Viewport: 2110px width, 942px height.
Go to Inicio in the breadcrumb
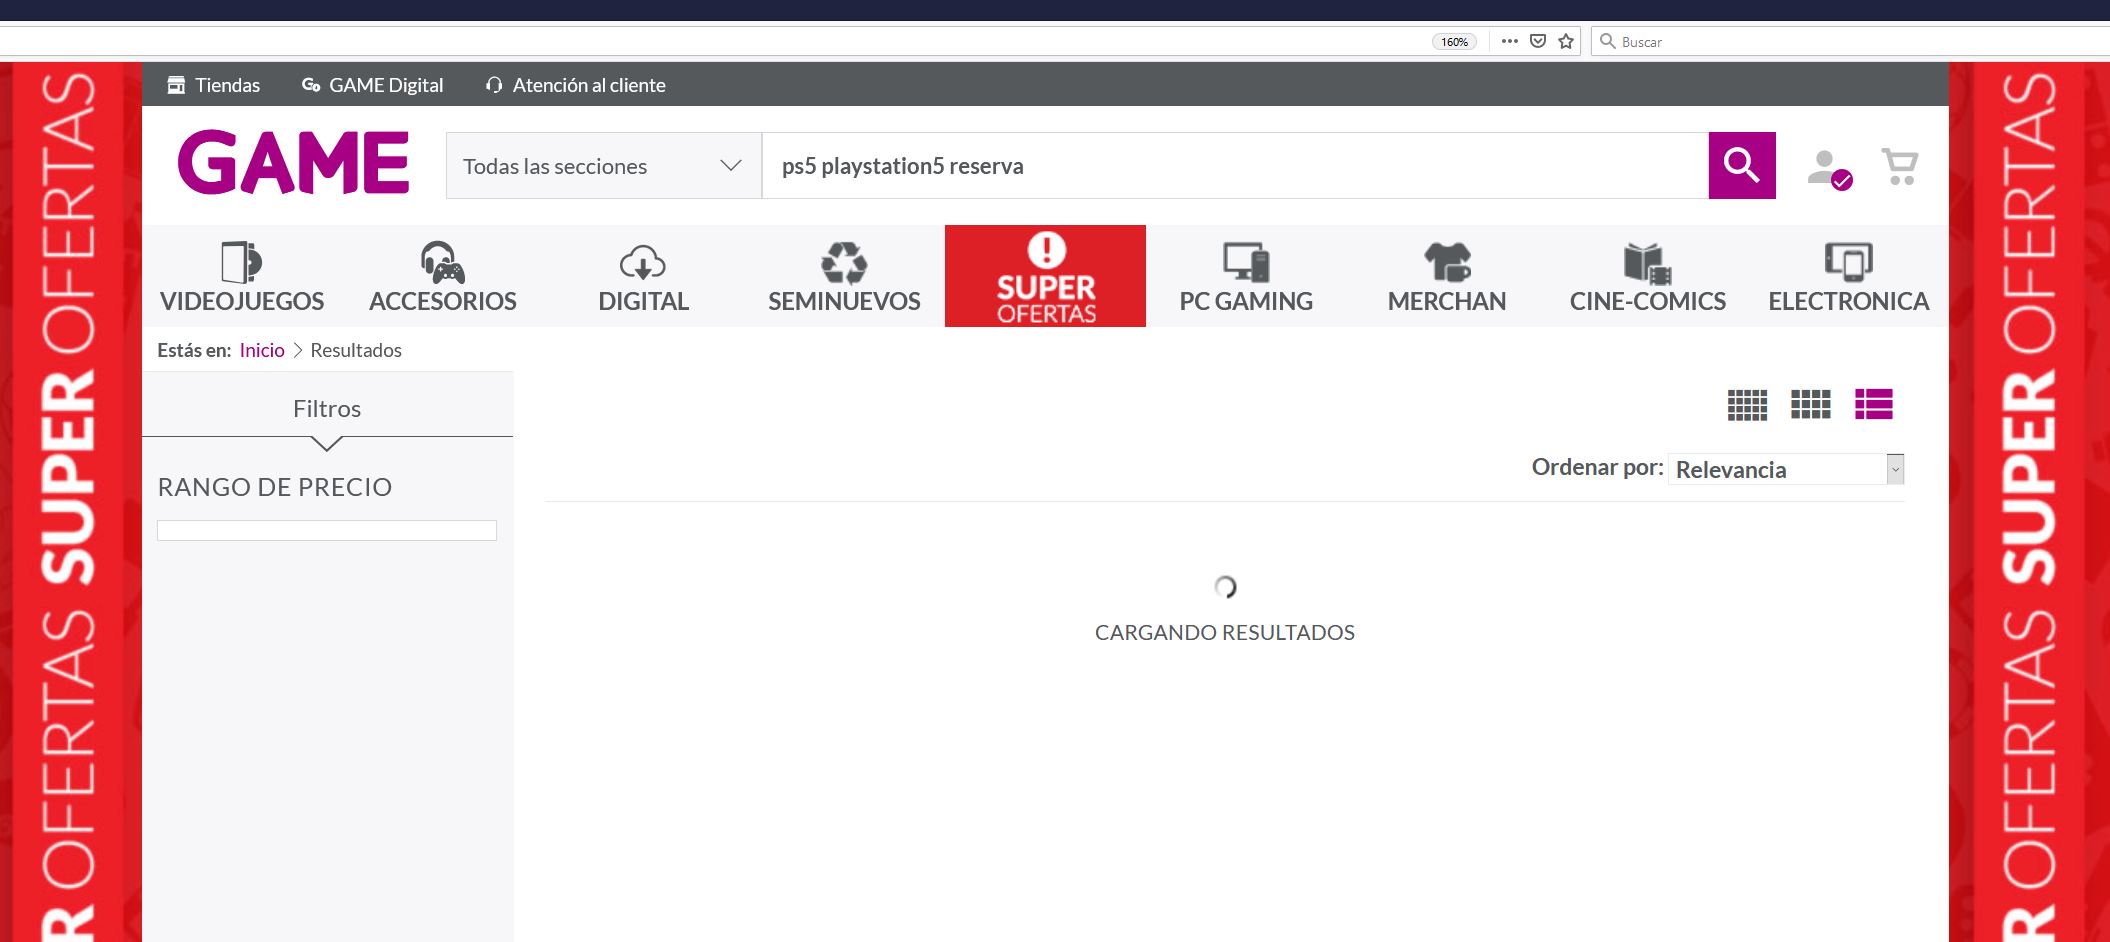[262, 350]
